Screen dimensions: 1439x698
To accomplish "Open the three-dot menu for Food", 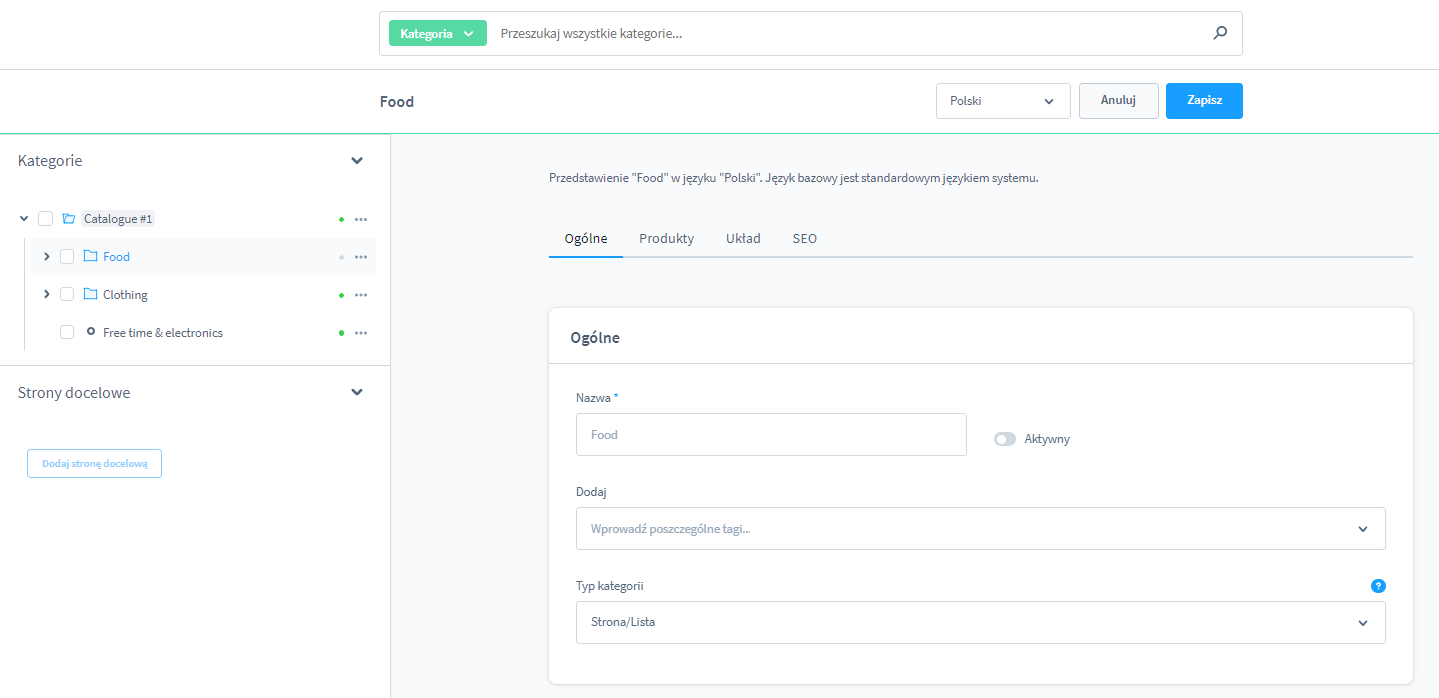I will tap(361, 257).
